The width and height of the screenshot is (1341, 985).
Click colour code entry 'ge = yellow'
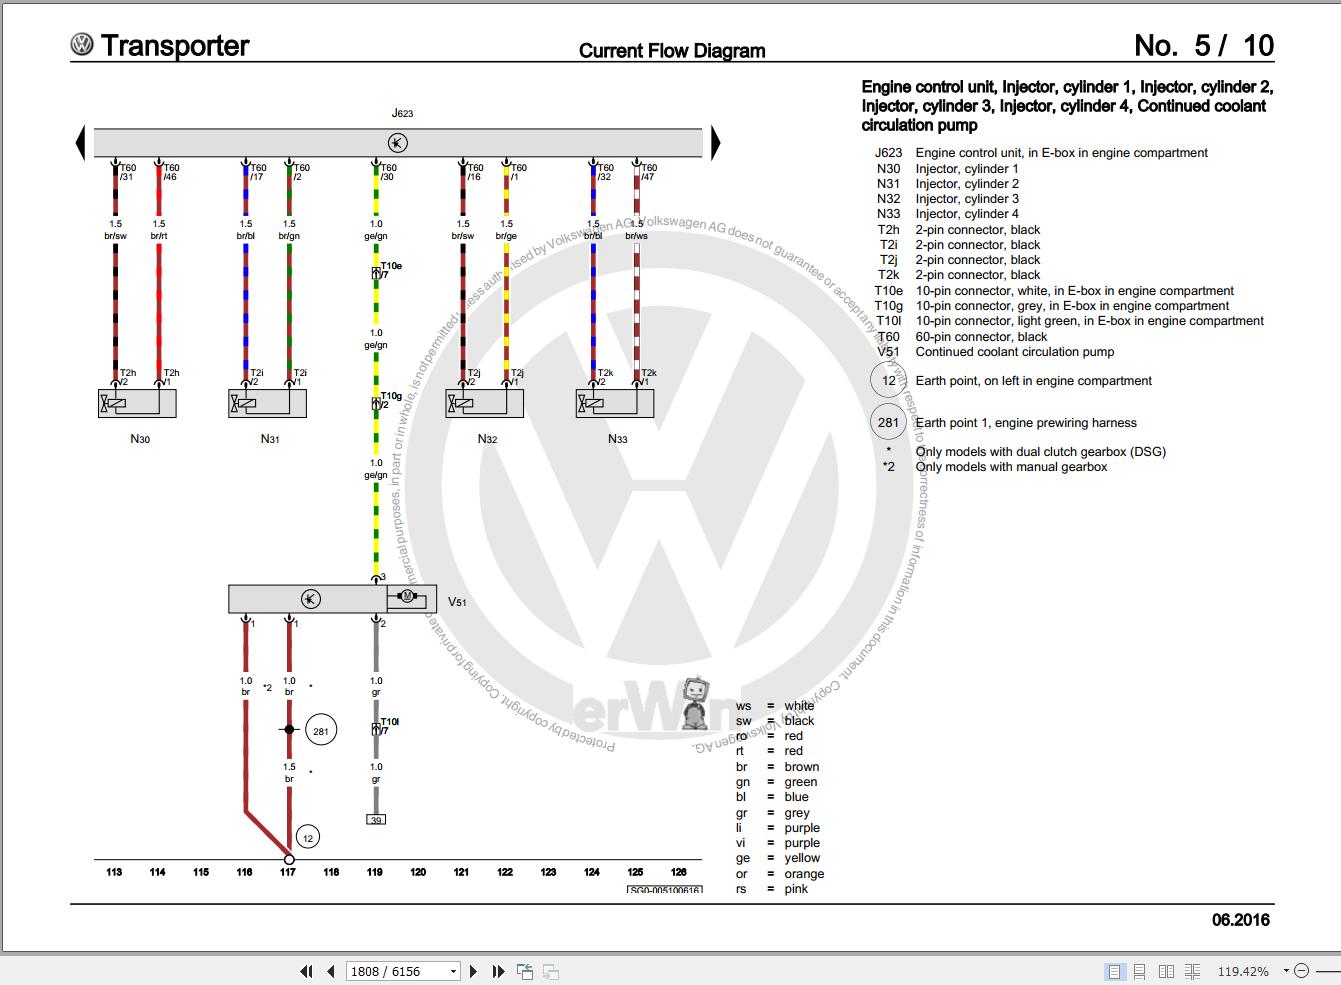tap(778, 858)
